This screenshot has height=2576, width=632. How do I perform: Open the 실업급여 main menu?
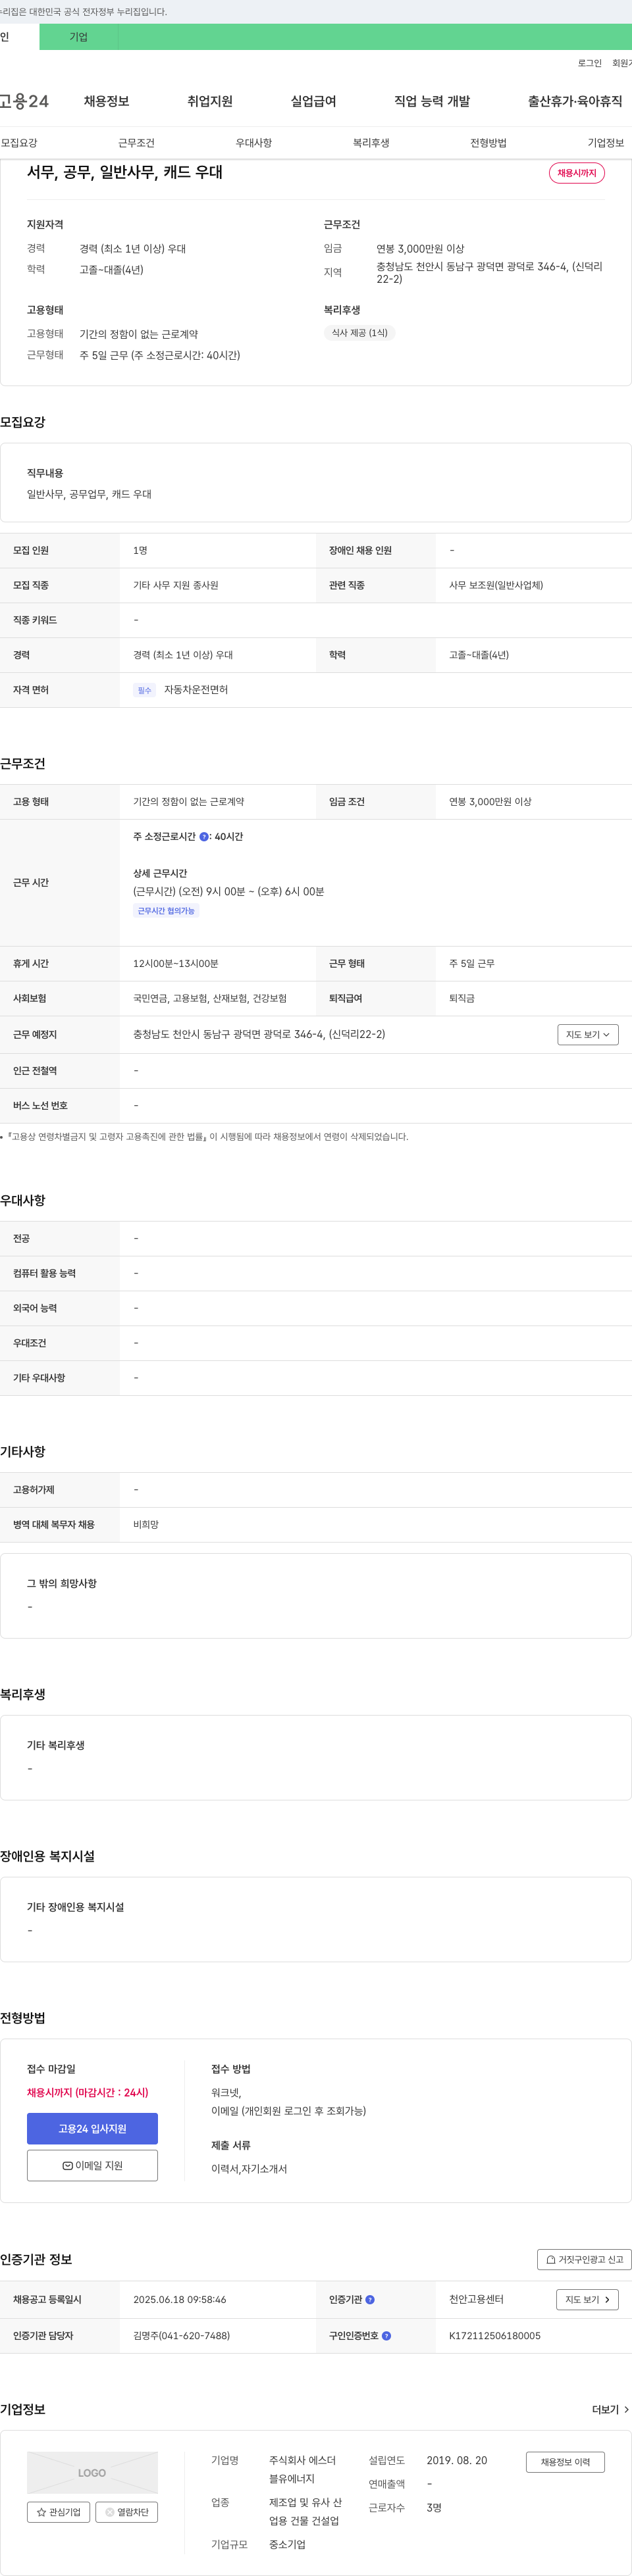[313, 101]
